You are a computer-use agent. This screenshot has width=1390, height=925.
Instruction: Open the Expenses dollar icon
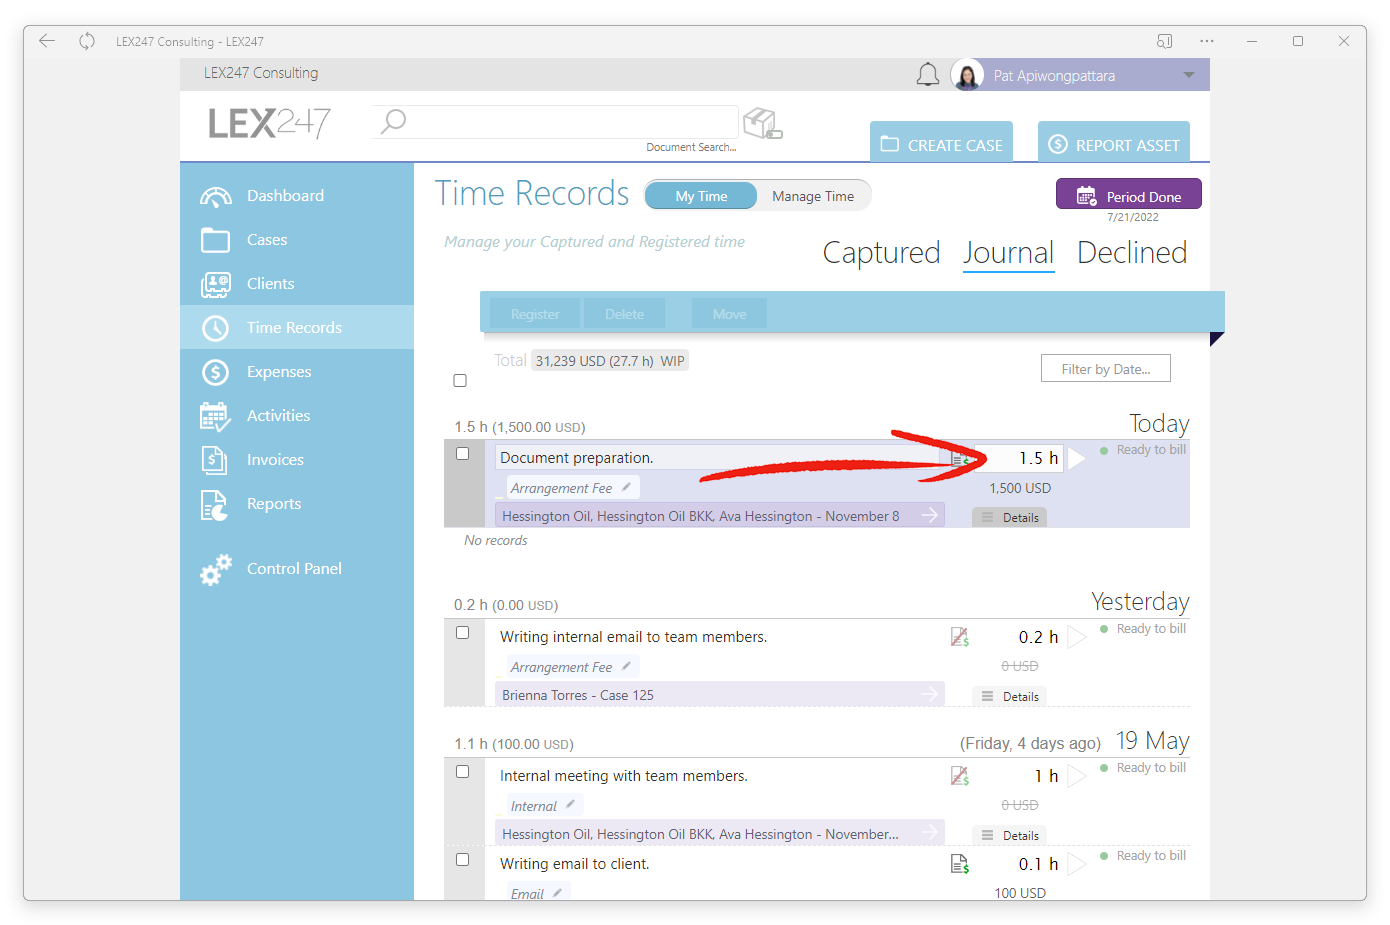215,372
